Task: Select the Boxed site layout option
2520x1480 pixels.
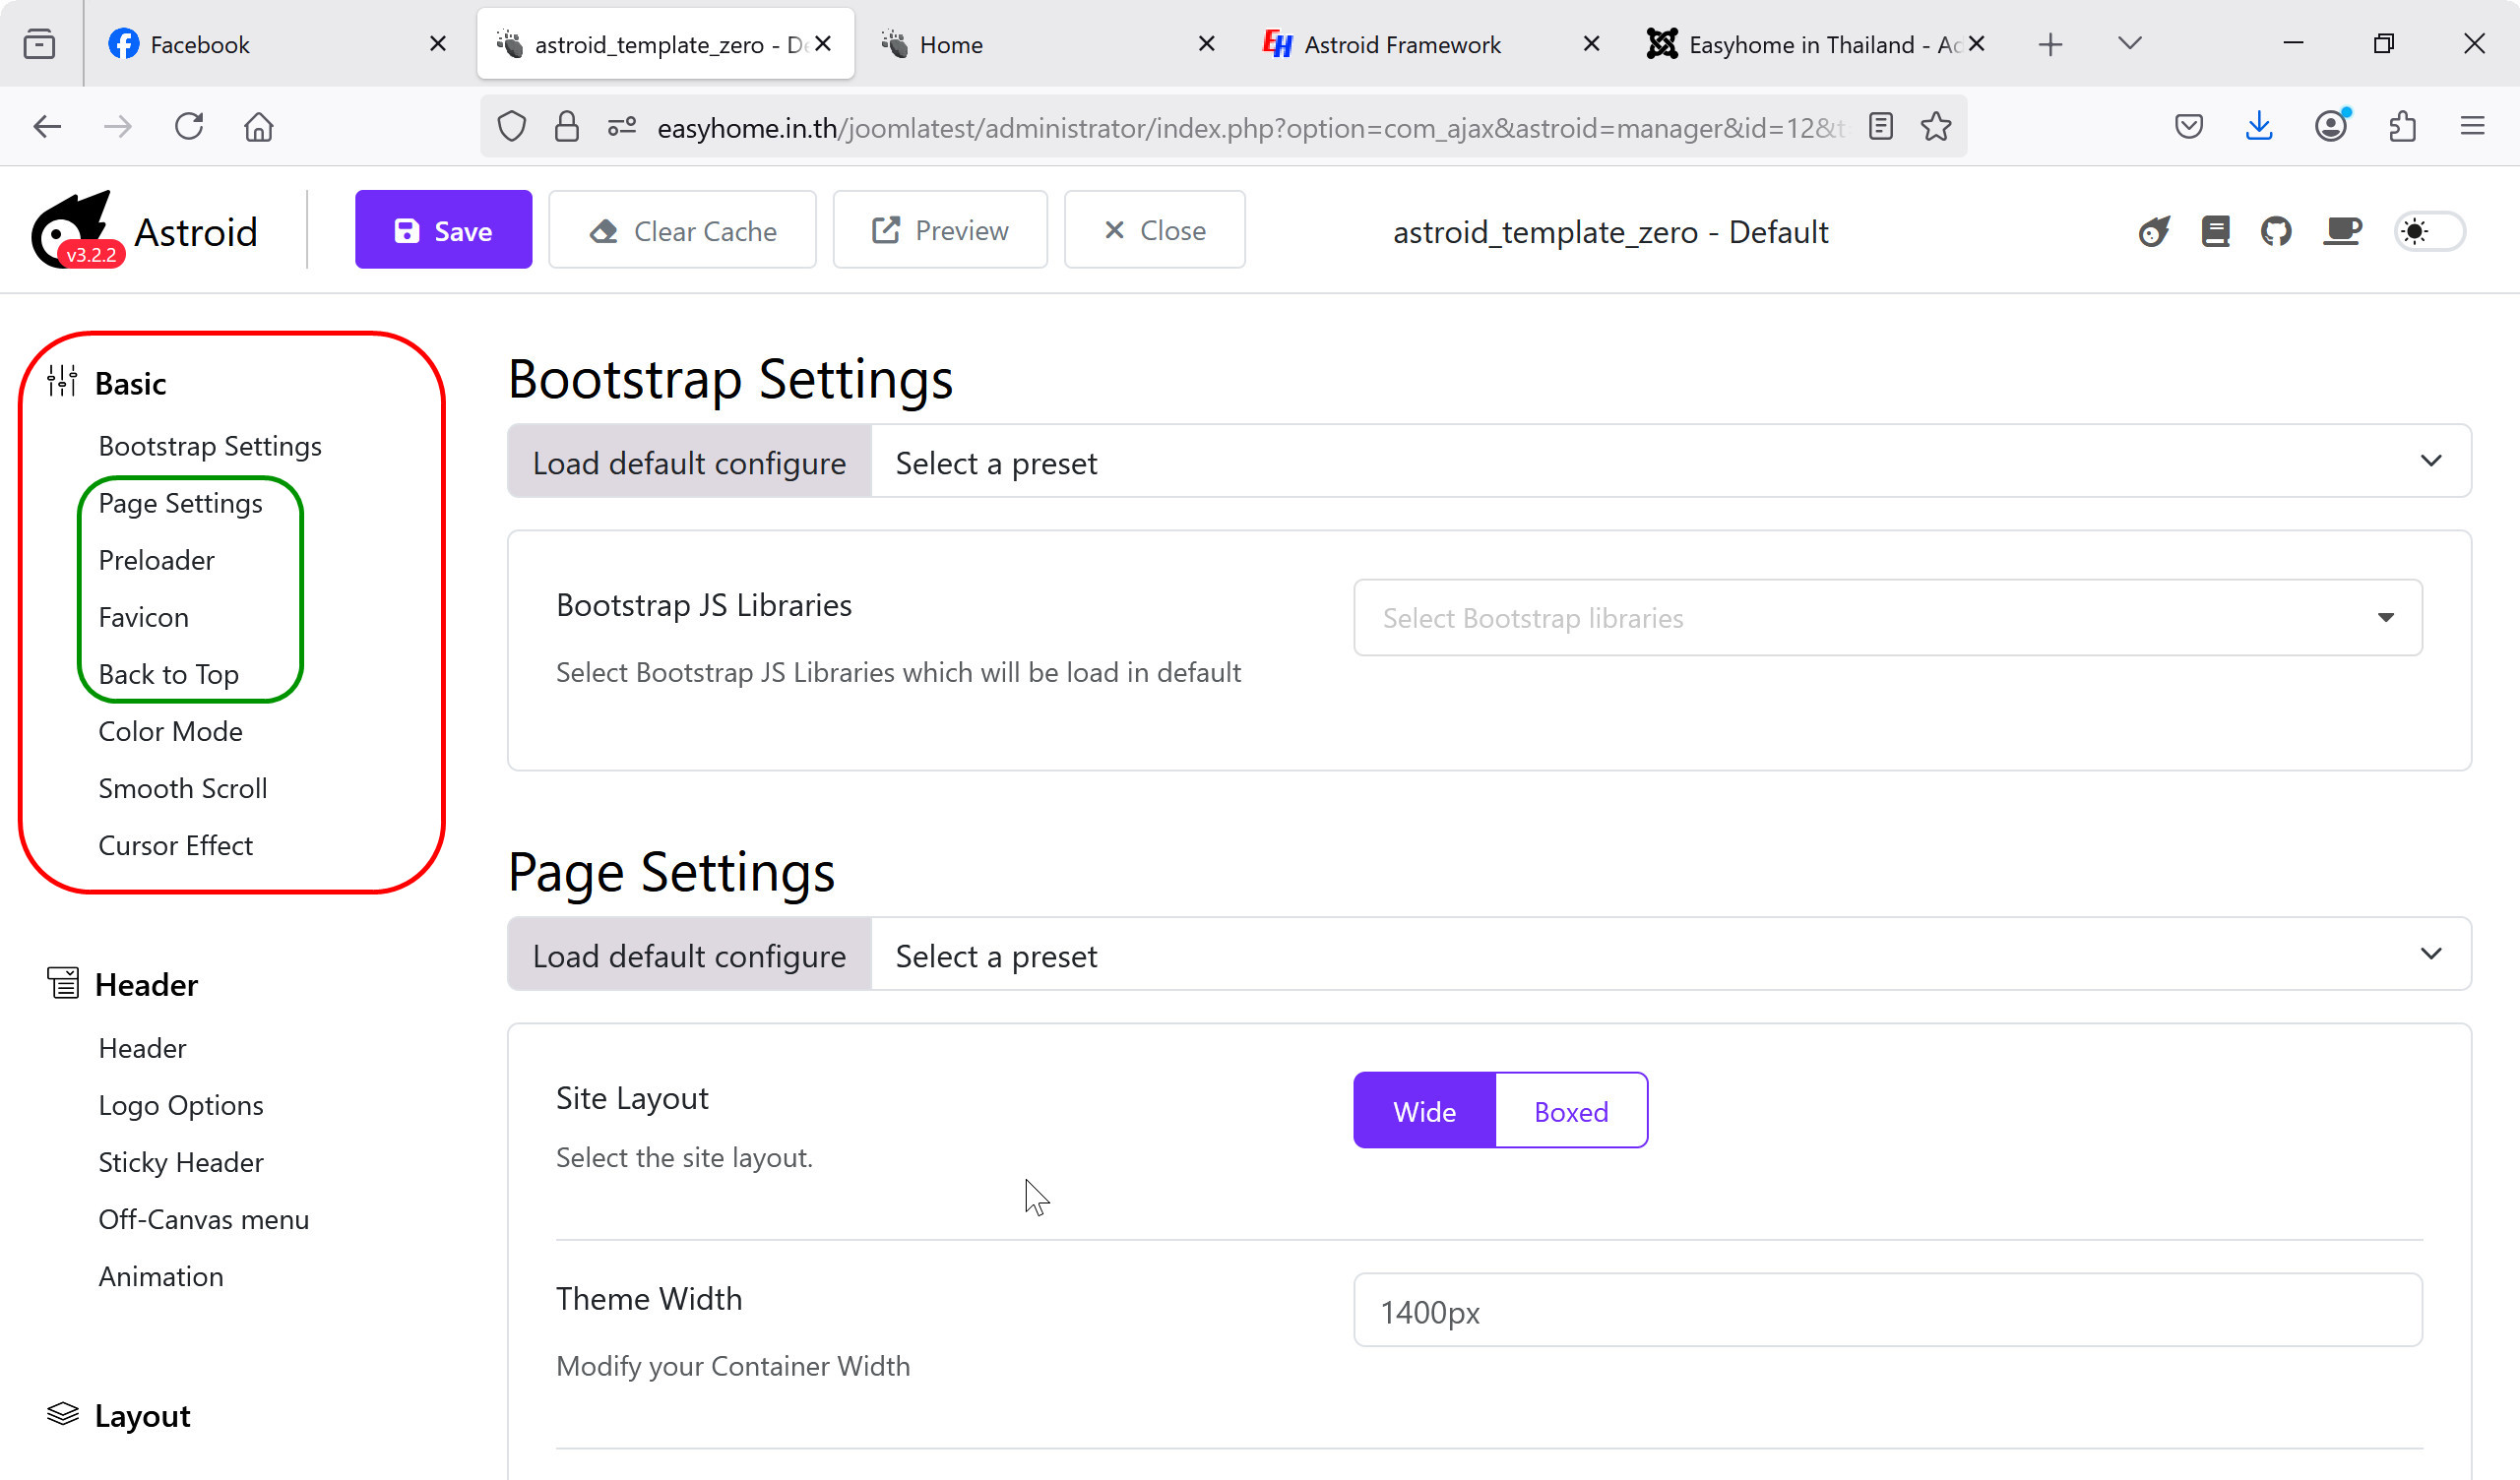Action: tap(1570, 1110)
